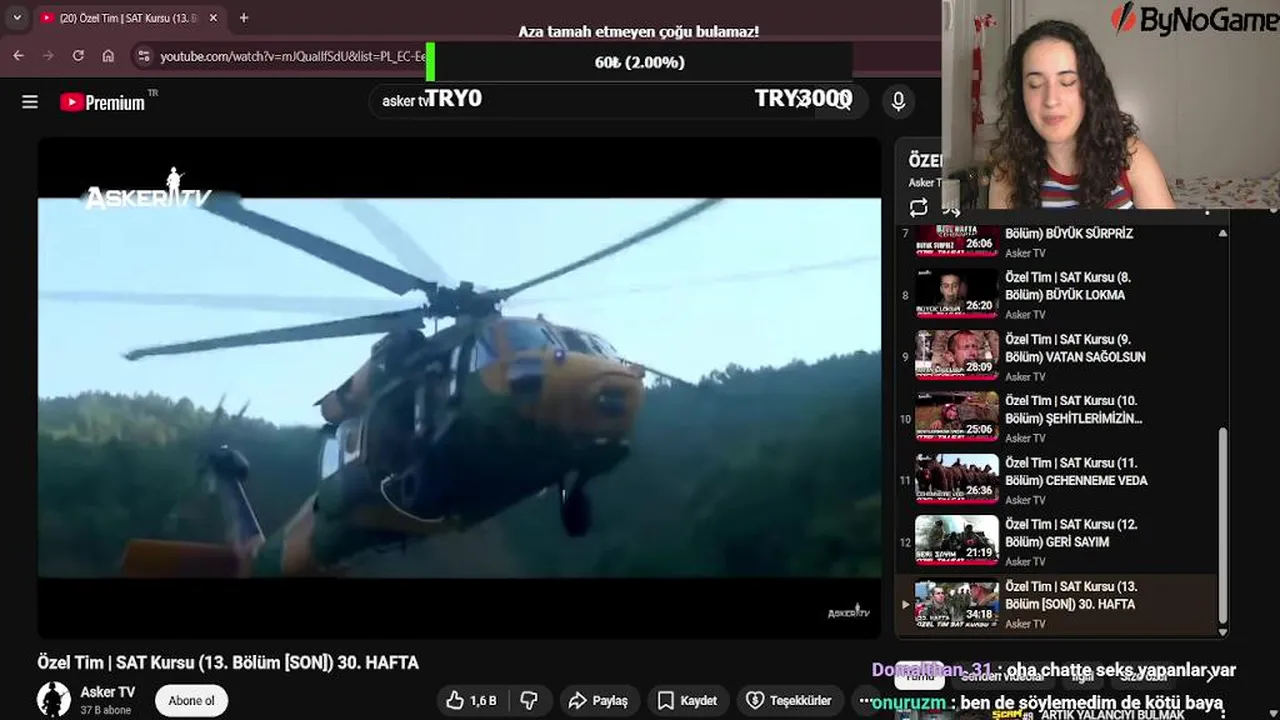Open Asker TV channel avatar
This screenshot has height=720, width=1280.
[x=54, y=699]
